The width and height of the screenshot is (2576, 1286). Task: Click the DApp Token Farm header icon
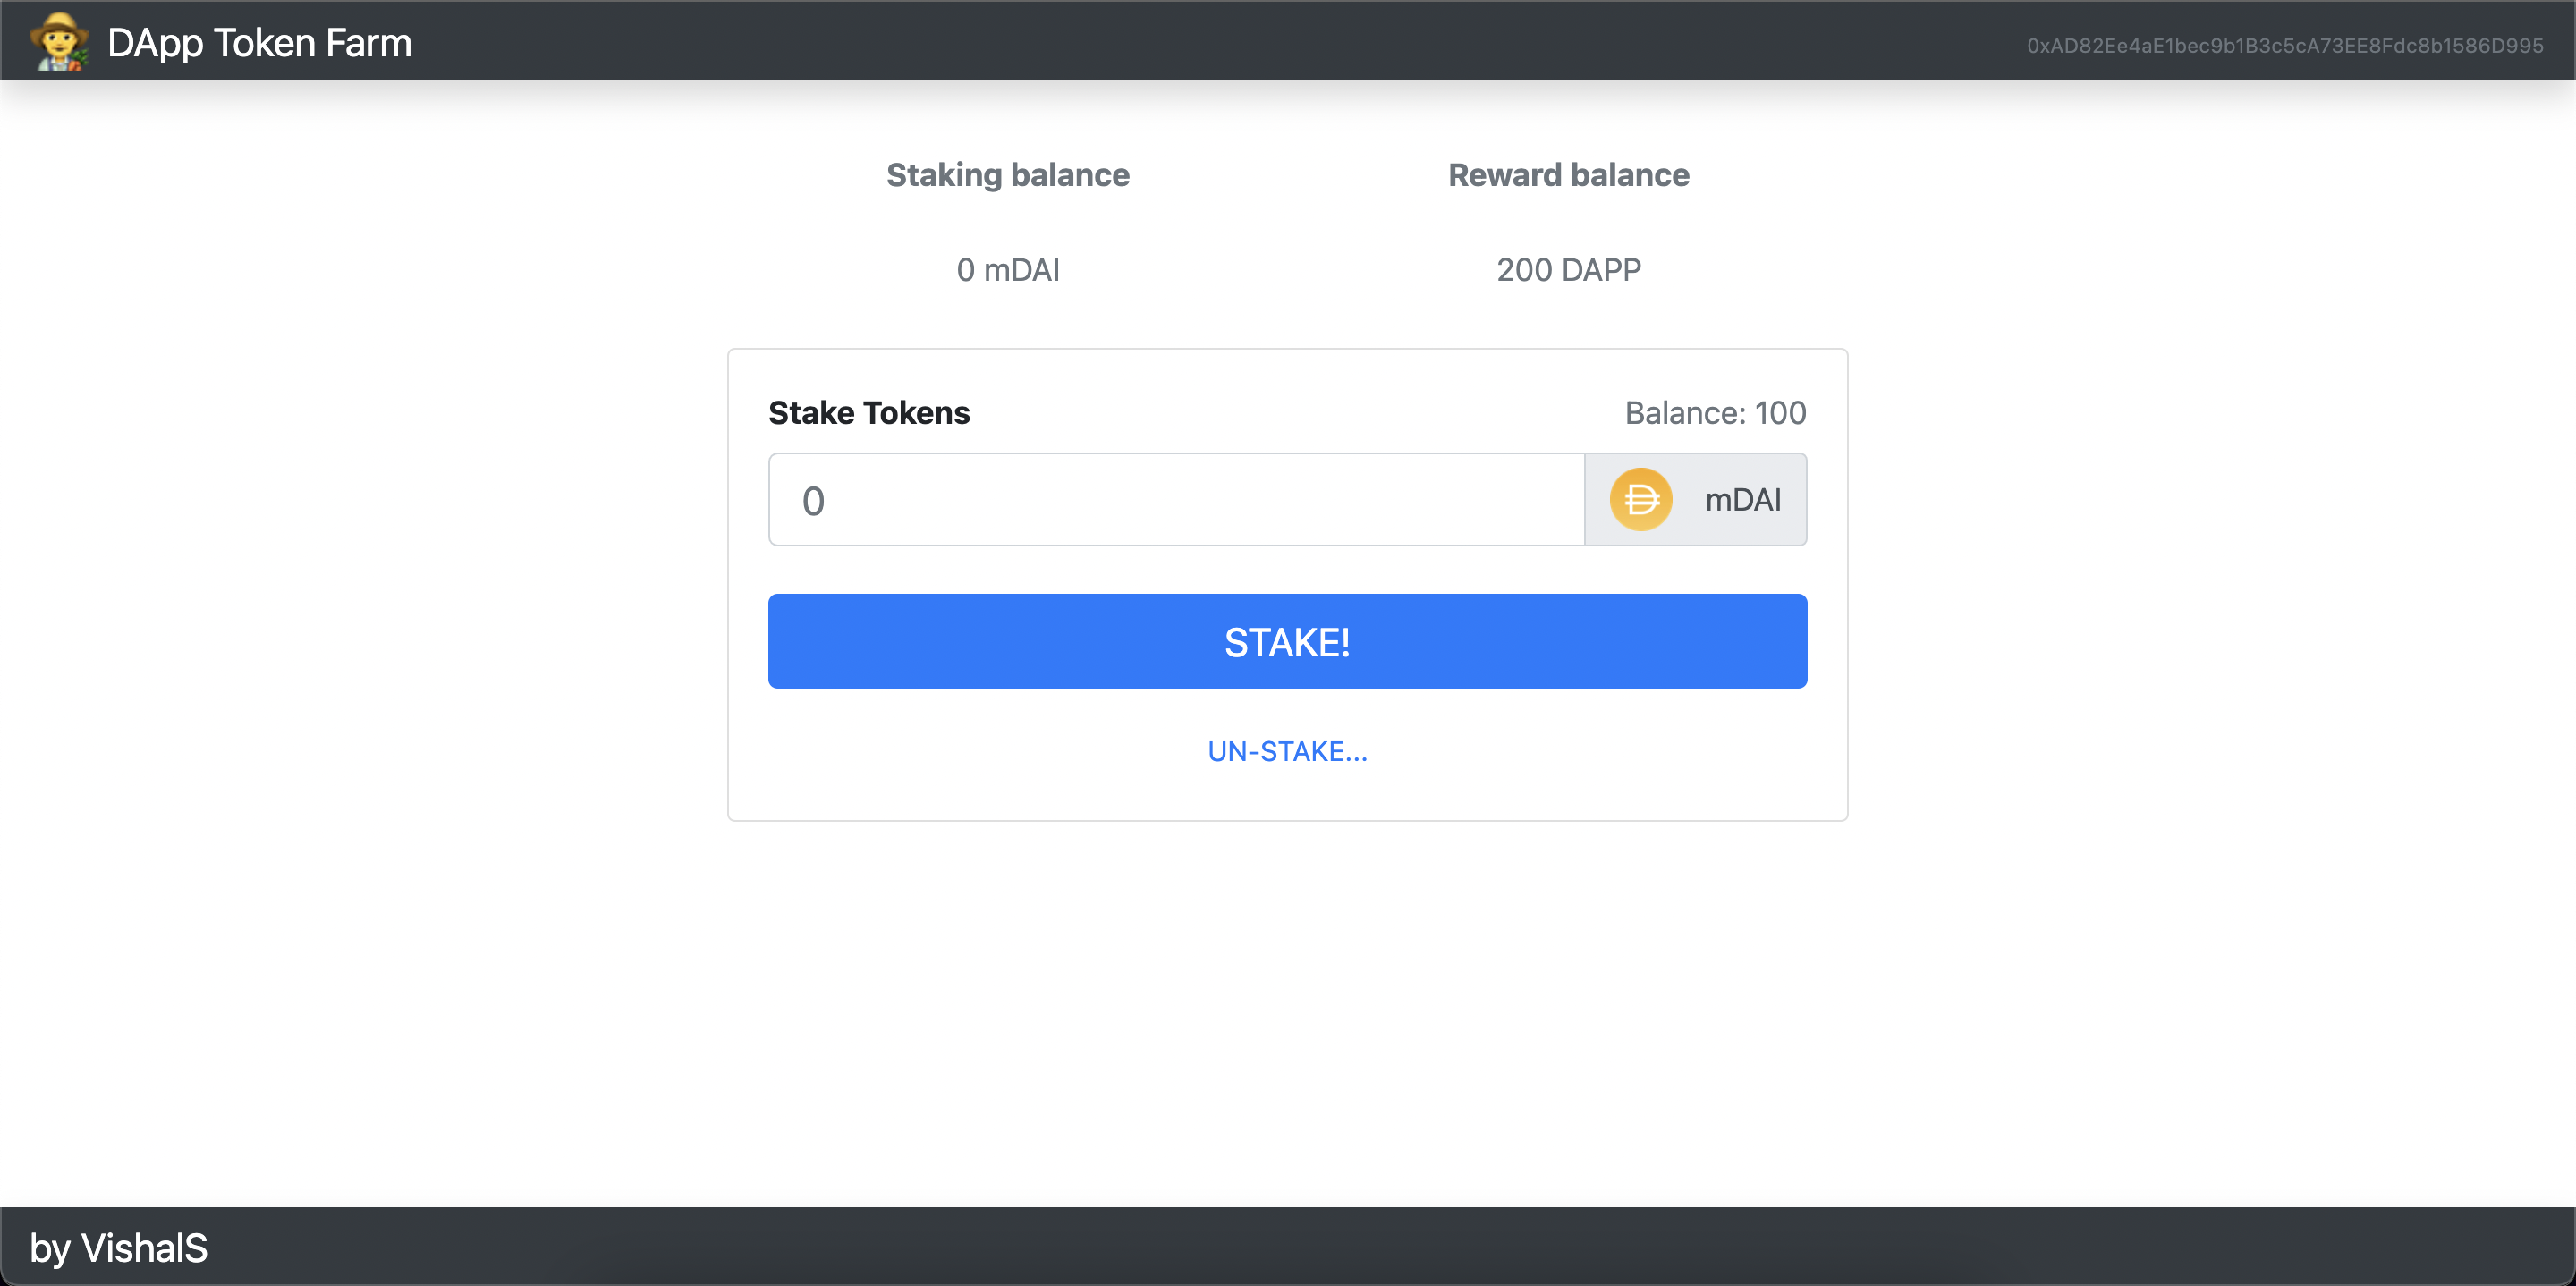(x=57, y=41)
